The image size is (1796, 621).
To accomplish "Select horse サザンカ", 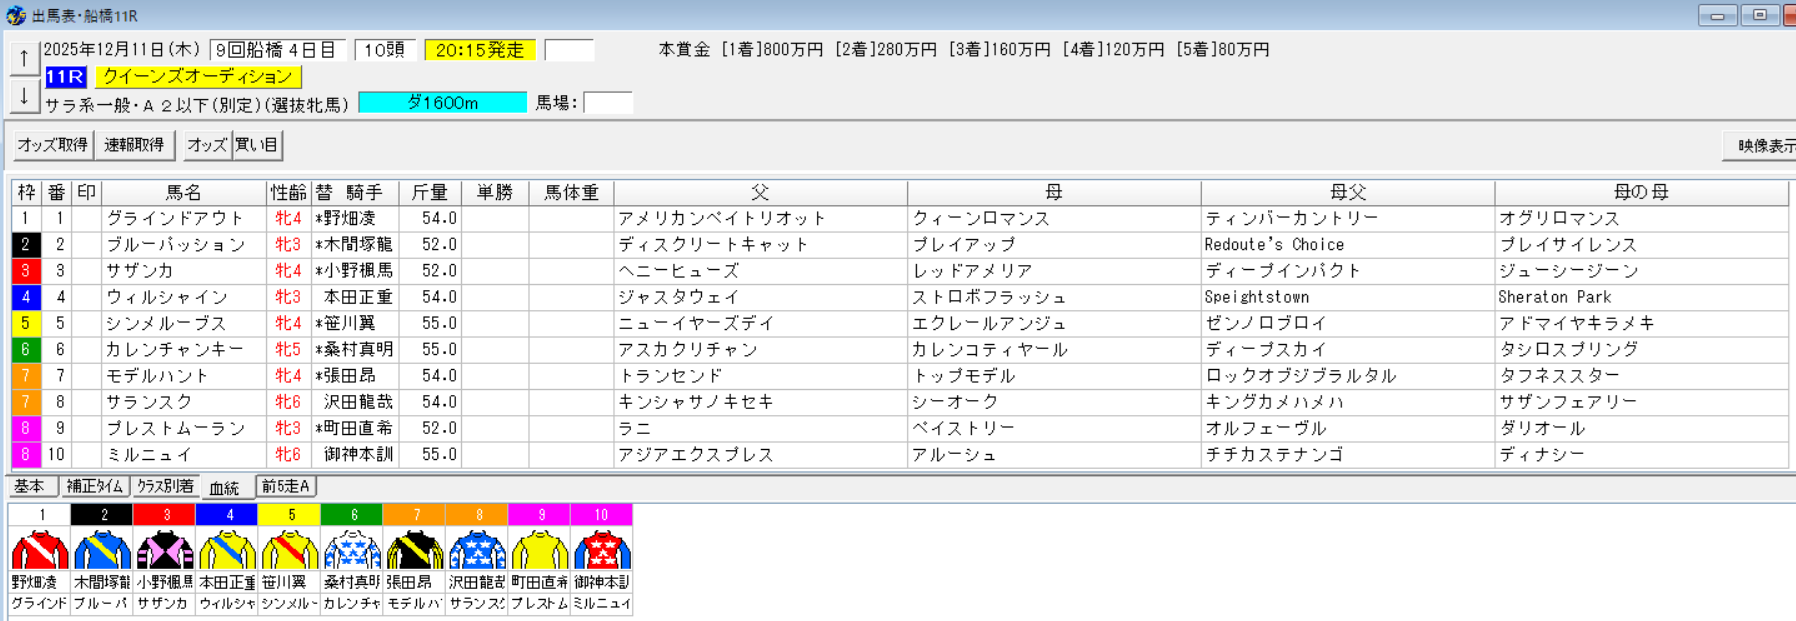I will [x=140, y=271].
